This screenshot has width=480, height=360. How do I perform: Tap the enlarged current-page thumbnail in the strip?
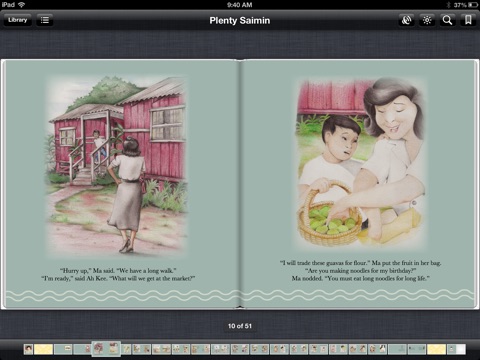[106, 349]
